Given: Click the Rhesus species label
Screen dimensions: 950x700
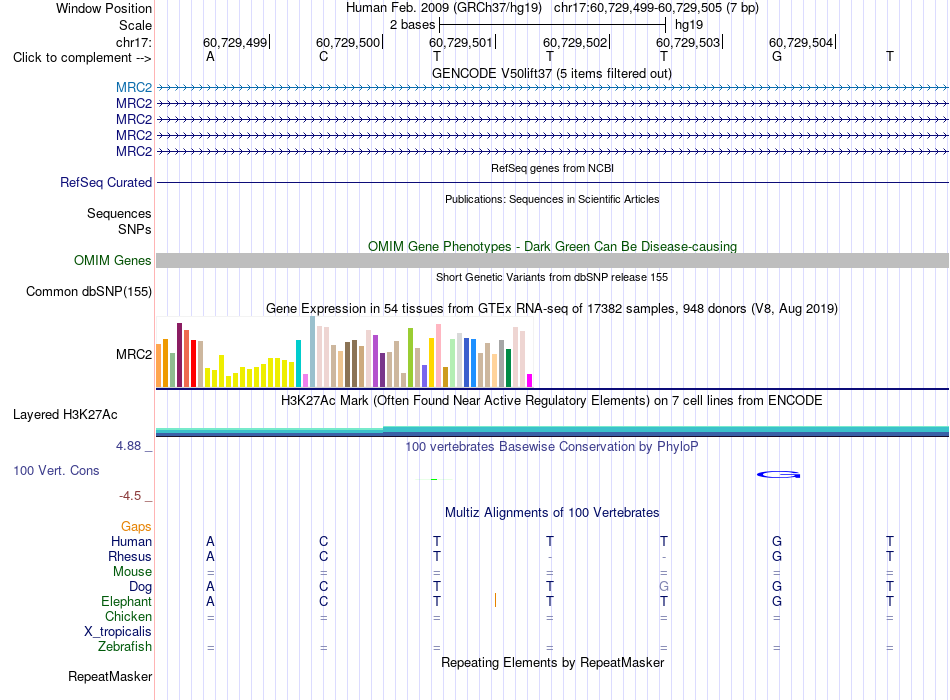Looking at the screenshot, I should [130, 556].
